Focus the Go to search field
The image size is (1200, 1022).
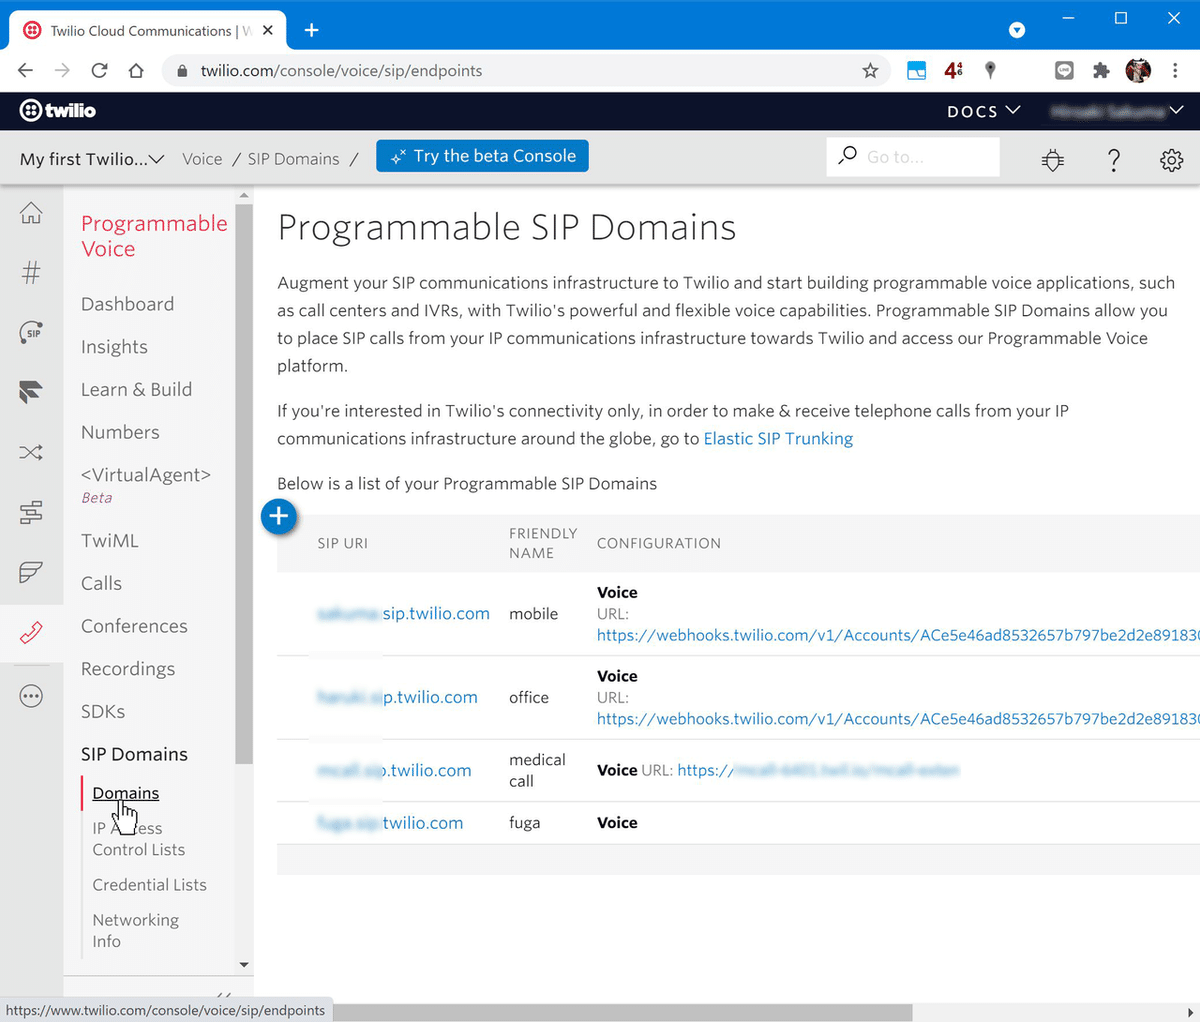[x=913, y=157]
